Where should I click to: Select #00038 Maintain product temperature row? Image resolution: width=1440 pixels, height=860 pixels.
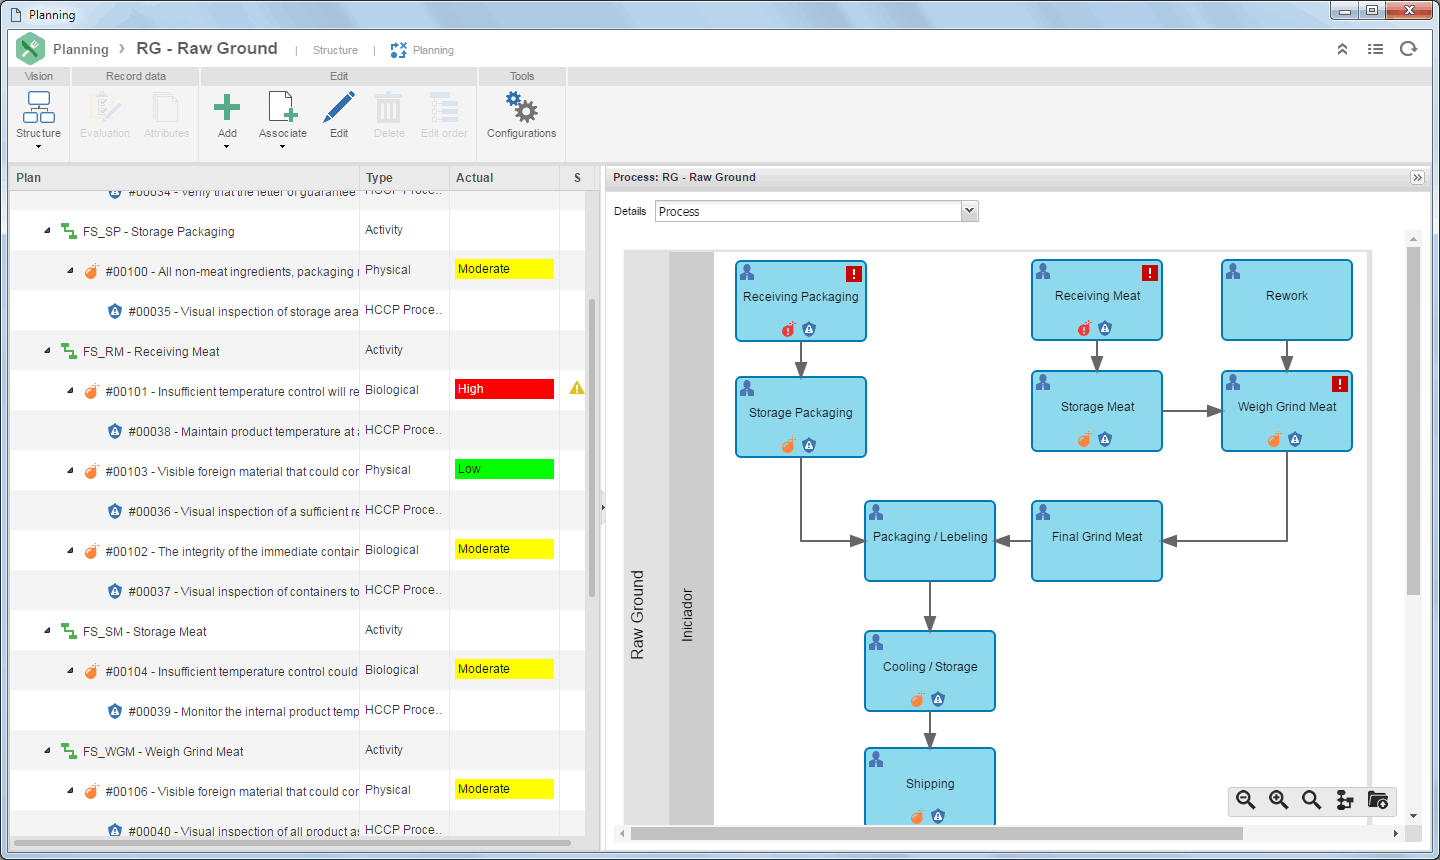(x=297, y=431)
